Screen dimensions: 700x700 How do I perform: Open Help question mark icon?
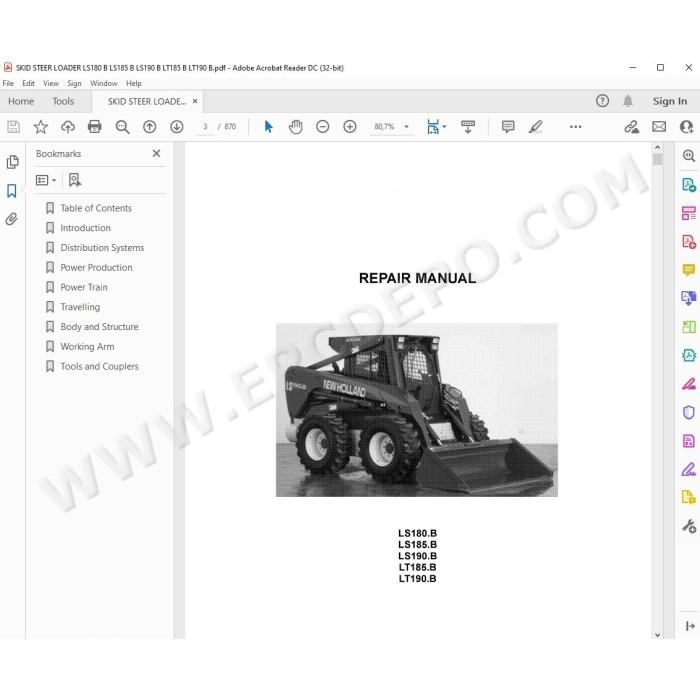(x=602, y=101)
